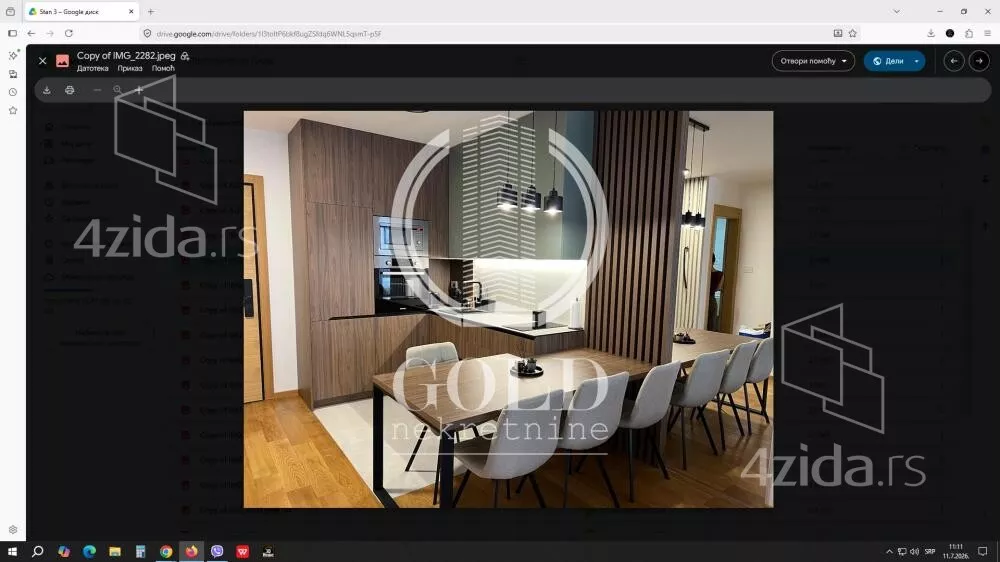Open the Приказ menu

pyautogui.click(x=129, y=68)
